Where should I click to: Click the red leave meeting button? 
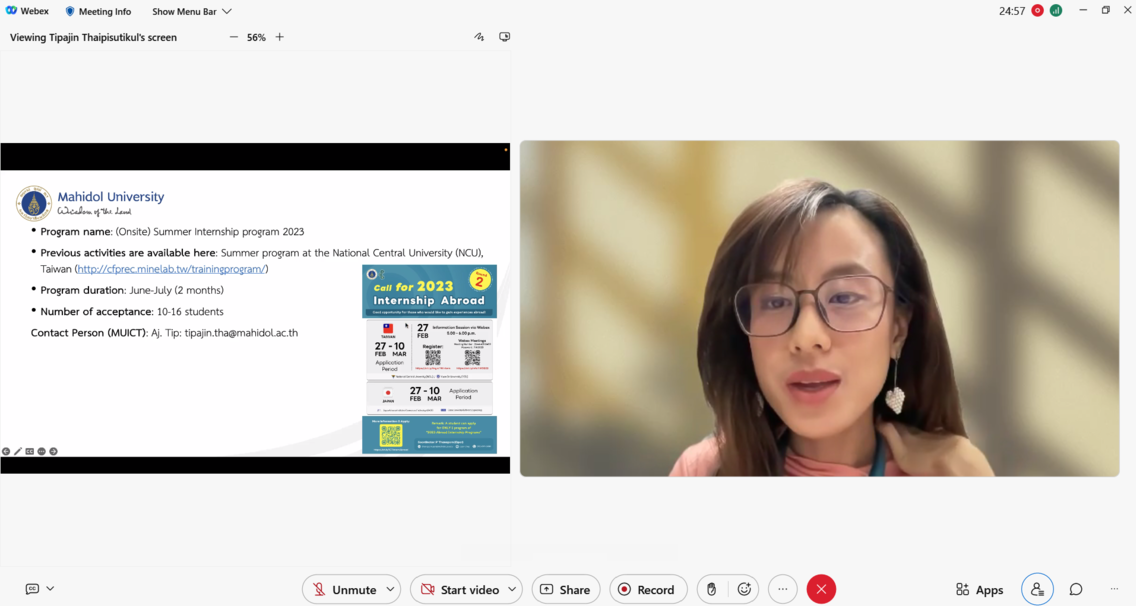(x=821, y=589)
